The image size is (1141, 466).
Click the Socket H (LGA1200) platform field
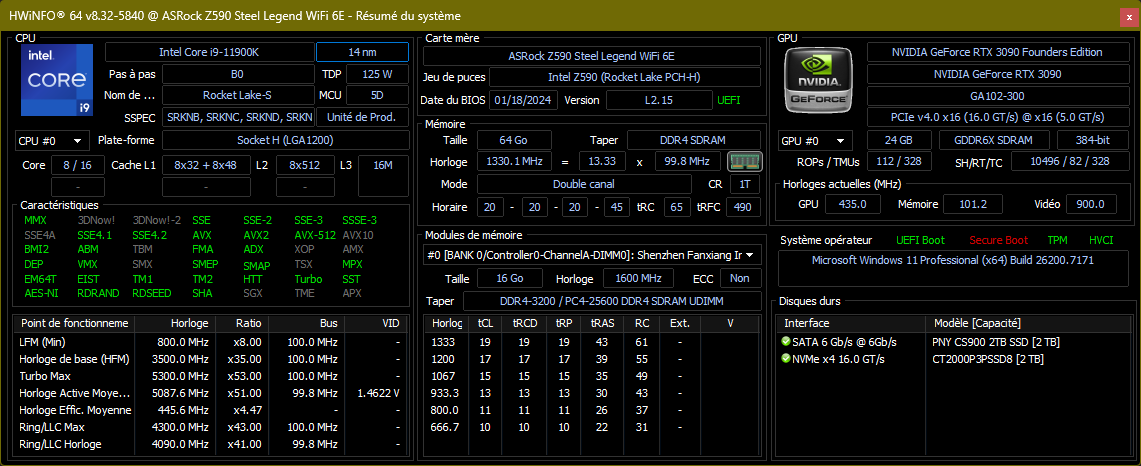coord(285,141)
